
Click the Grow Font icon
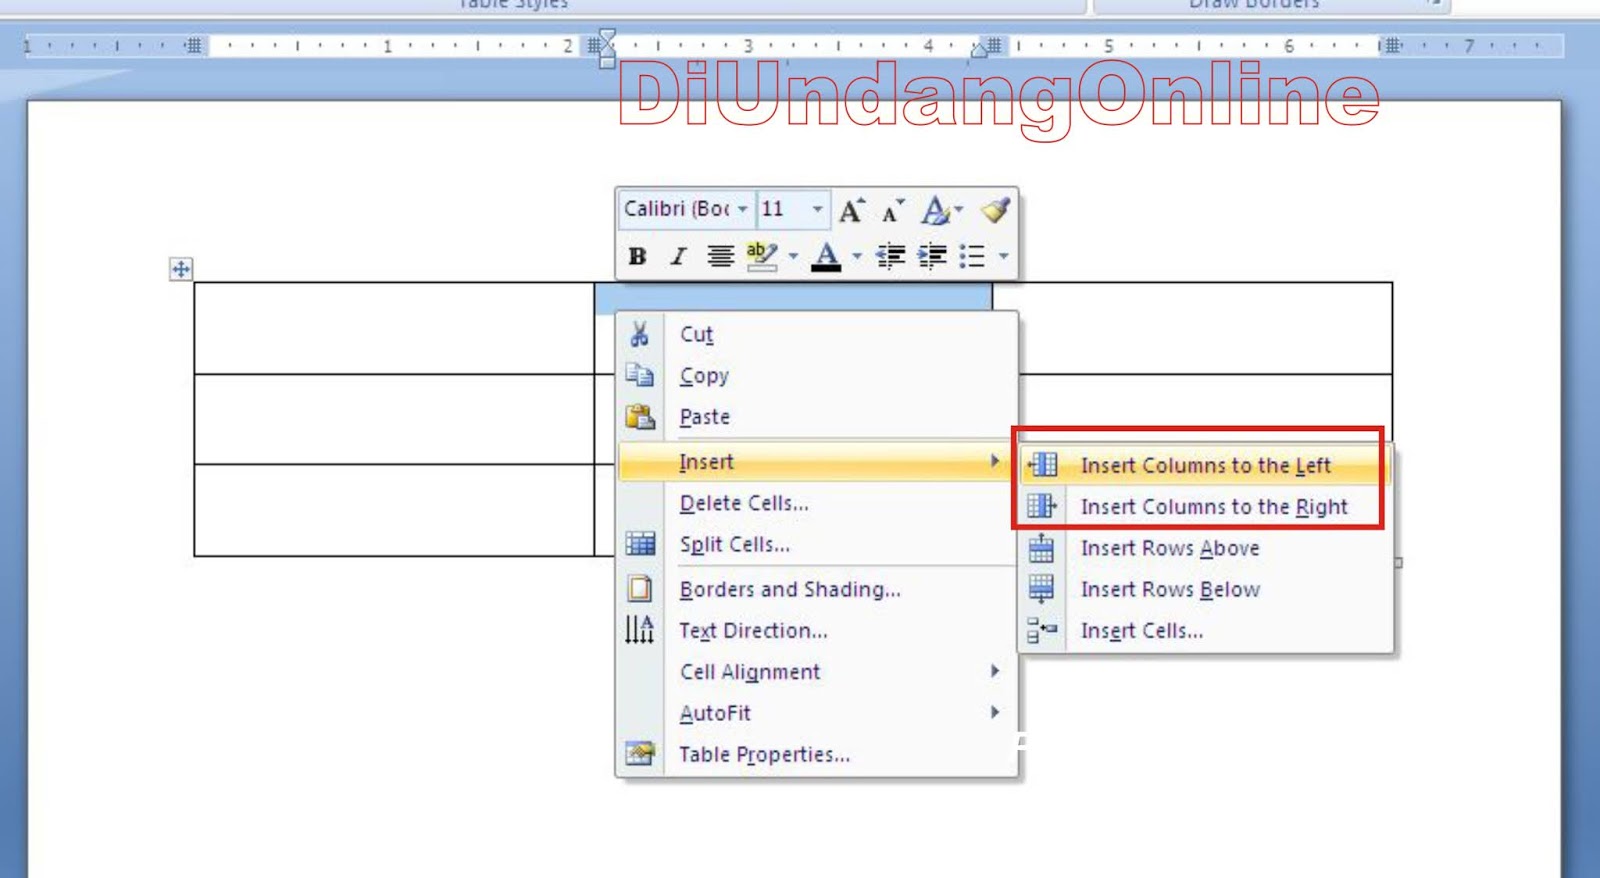point(851,210)
